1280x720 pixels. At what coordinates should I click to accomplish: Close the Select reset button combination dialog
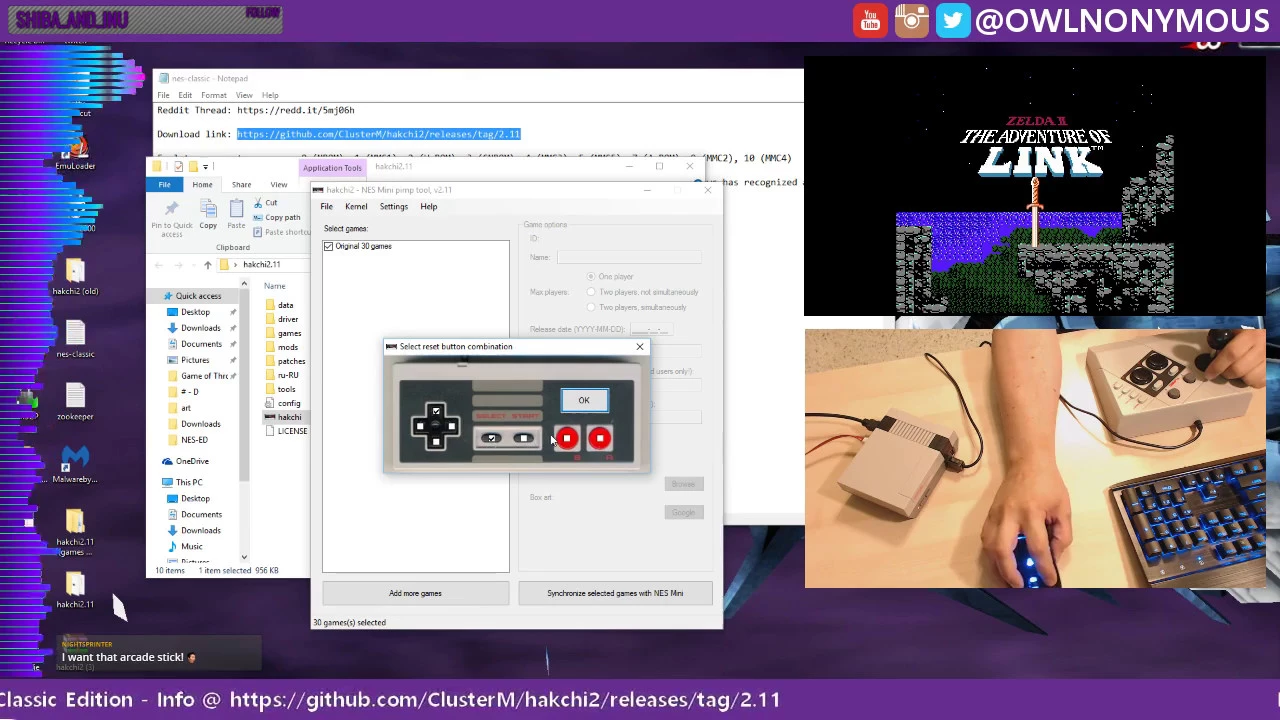(x=640, y=347)
